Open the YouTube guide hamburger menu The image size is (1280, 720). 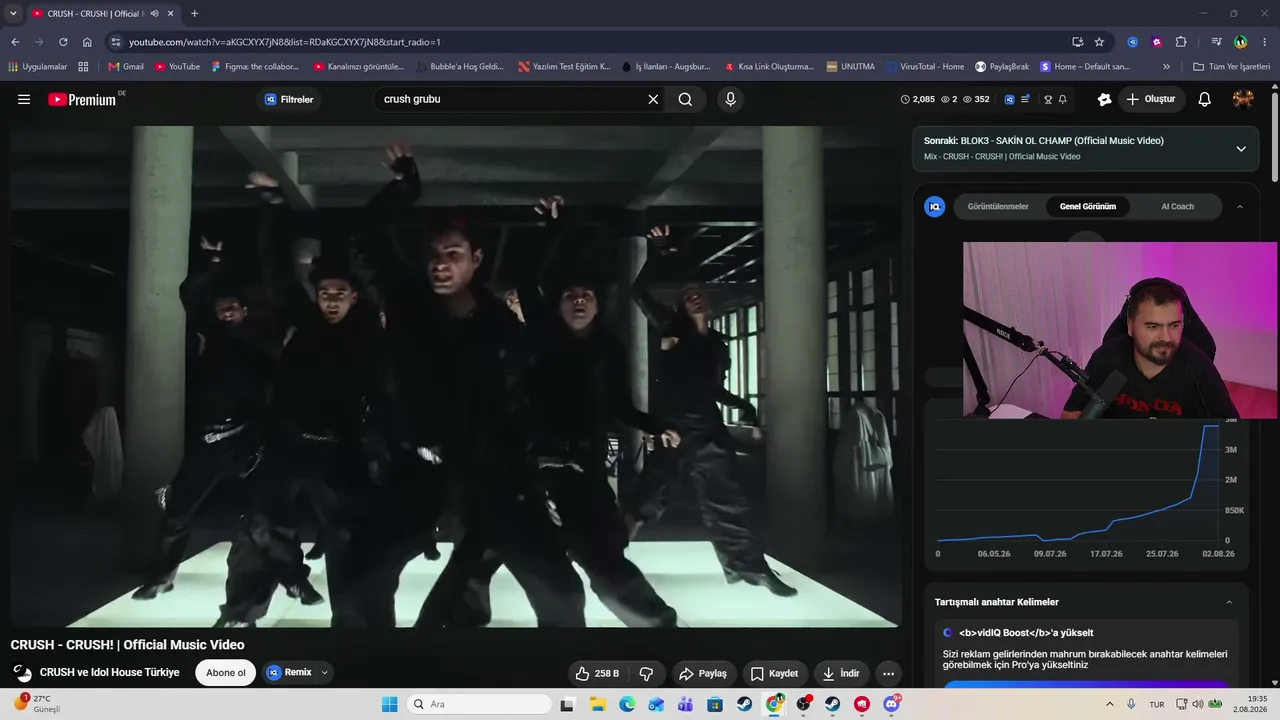(x=24, y=99)
